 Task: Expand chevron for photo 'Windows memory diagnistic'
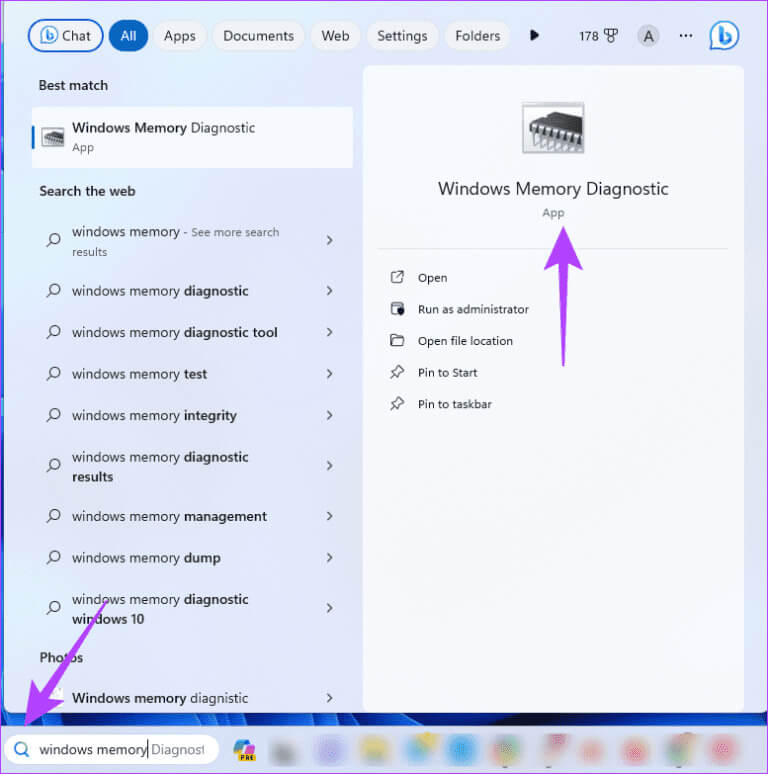point(329,697)
